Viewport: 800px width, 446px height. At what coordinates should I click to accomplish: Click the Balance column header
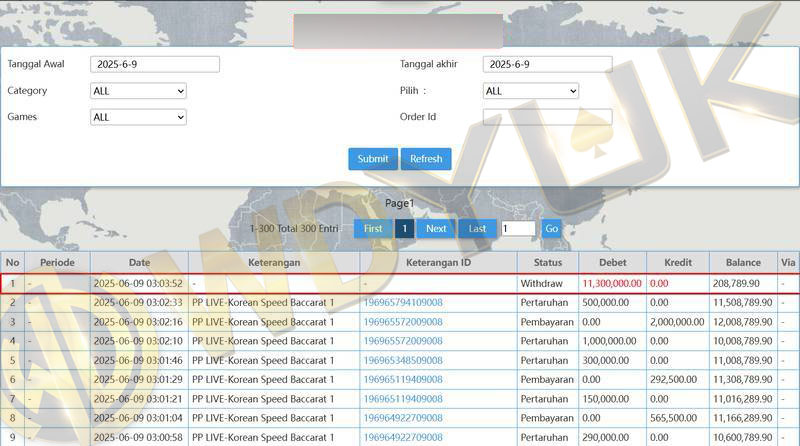tap(743, 262)
